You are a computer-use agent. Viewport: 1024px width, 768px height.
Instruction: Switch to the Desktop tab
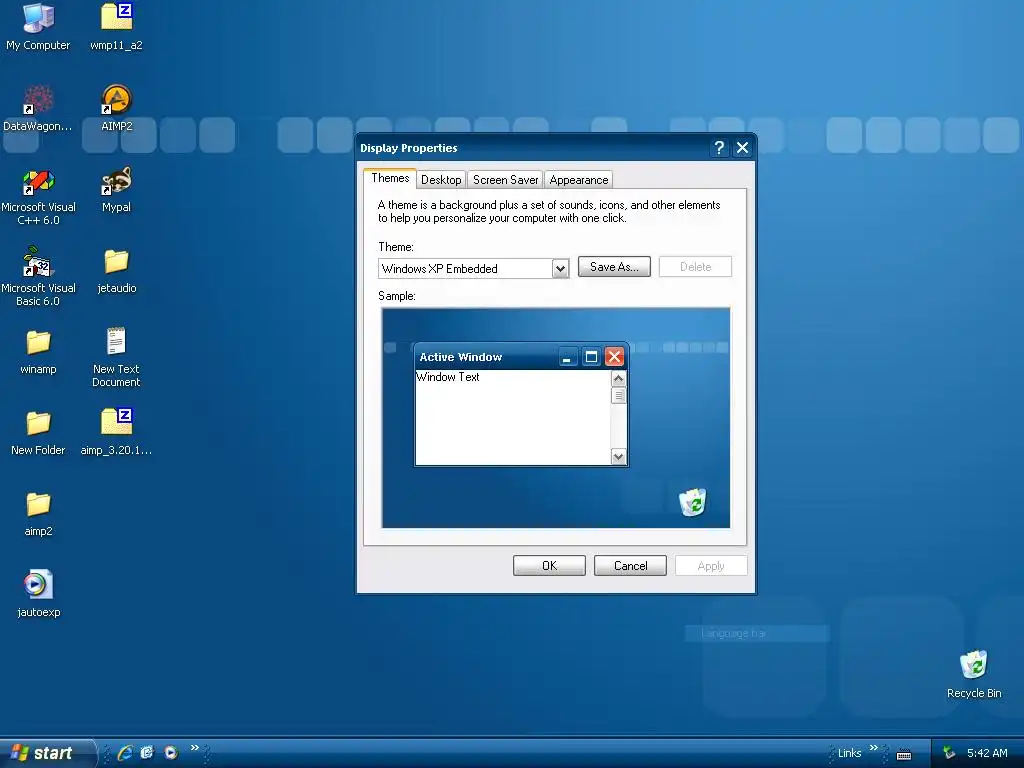pos(441,180)
